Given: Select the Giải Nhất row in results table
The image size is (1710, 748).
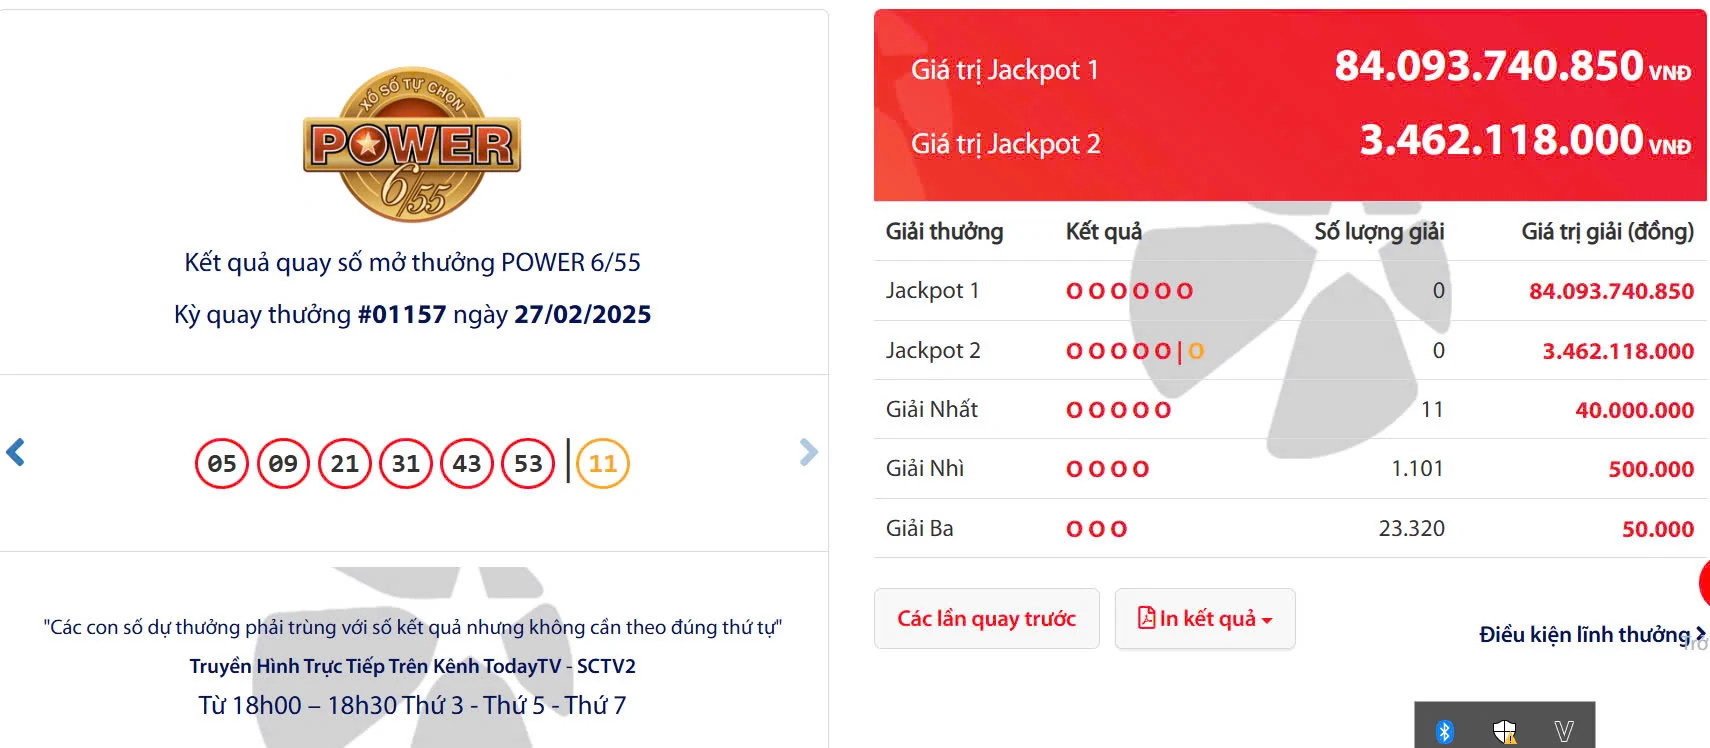Looking at the screenshot, I should click(x=1119, y=409).
